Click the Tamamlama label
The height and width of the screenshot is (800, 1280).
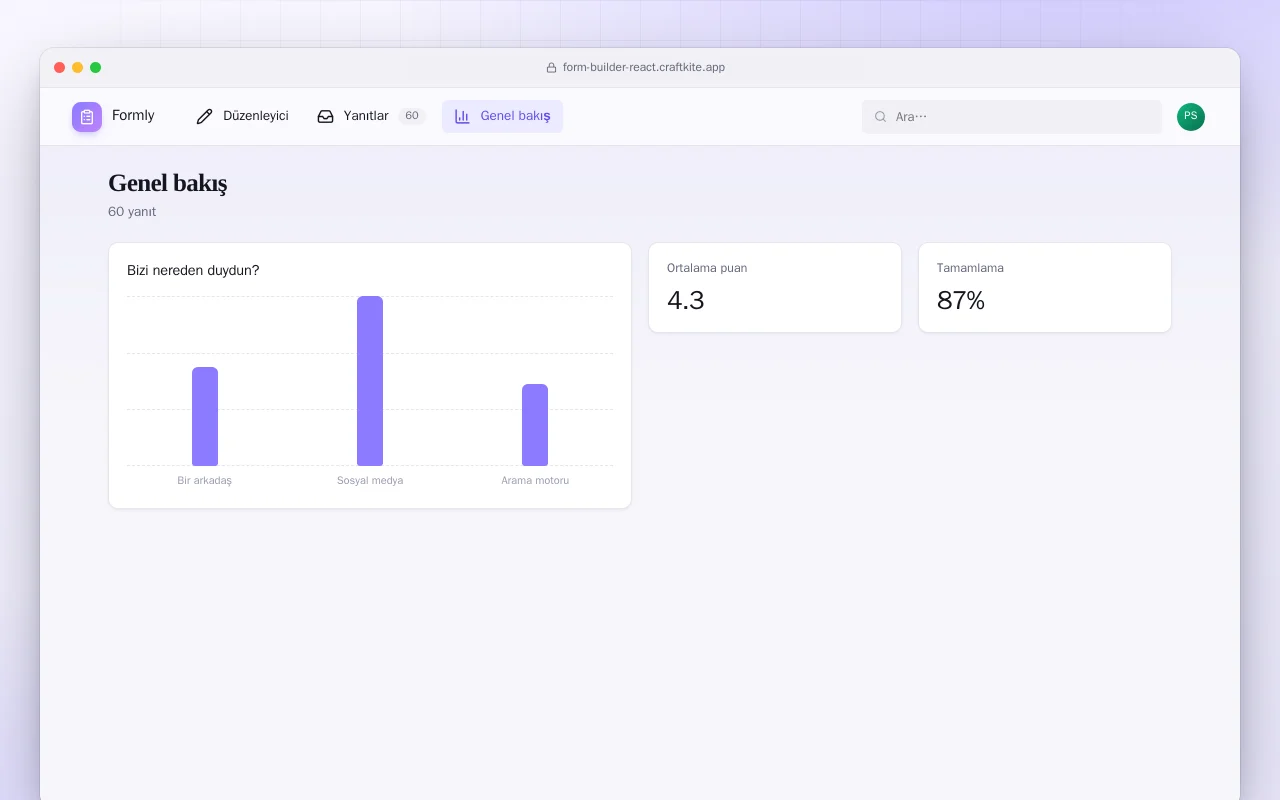970,268
